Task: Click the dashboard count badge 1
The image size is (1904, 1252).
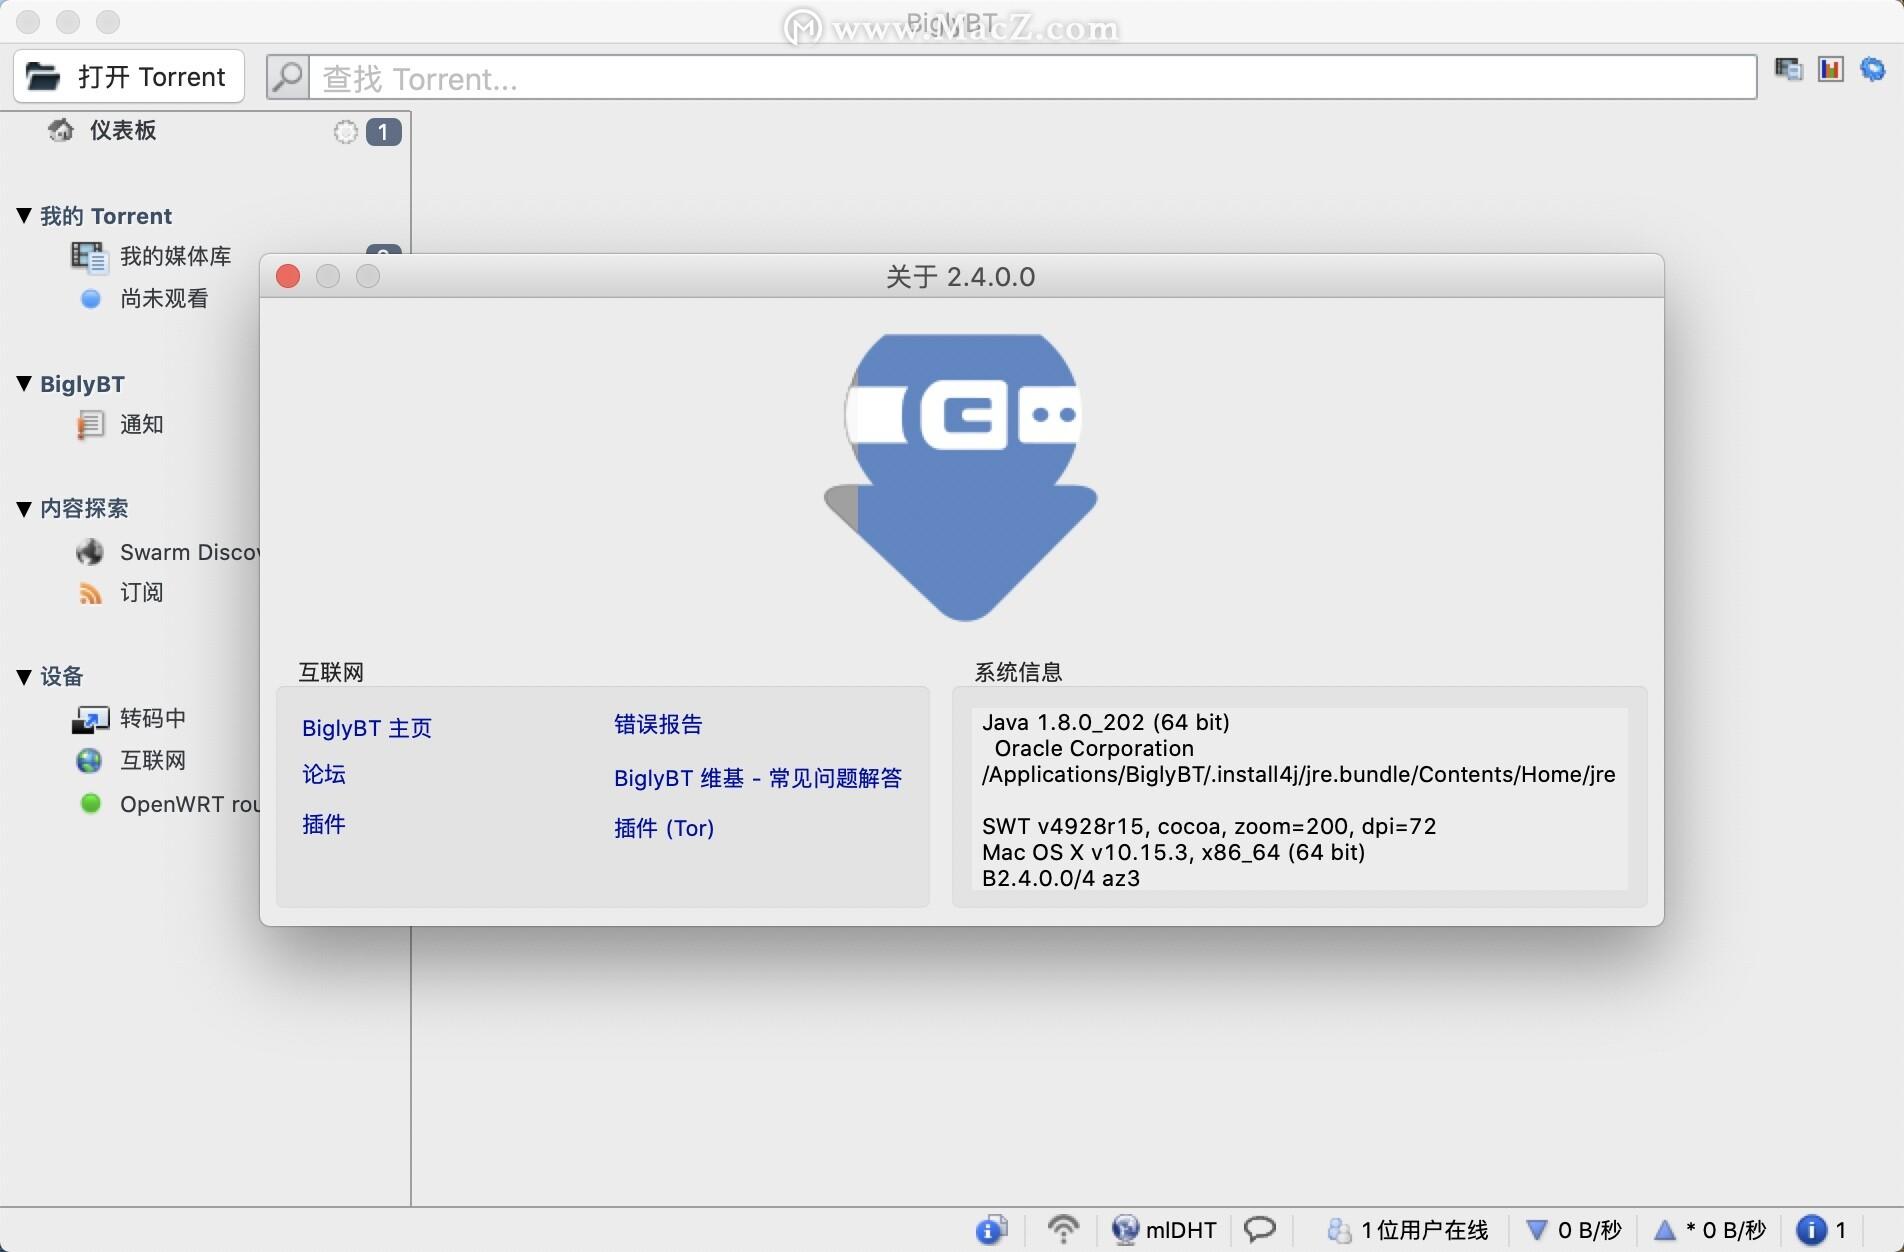Action: [383, 132]
